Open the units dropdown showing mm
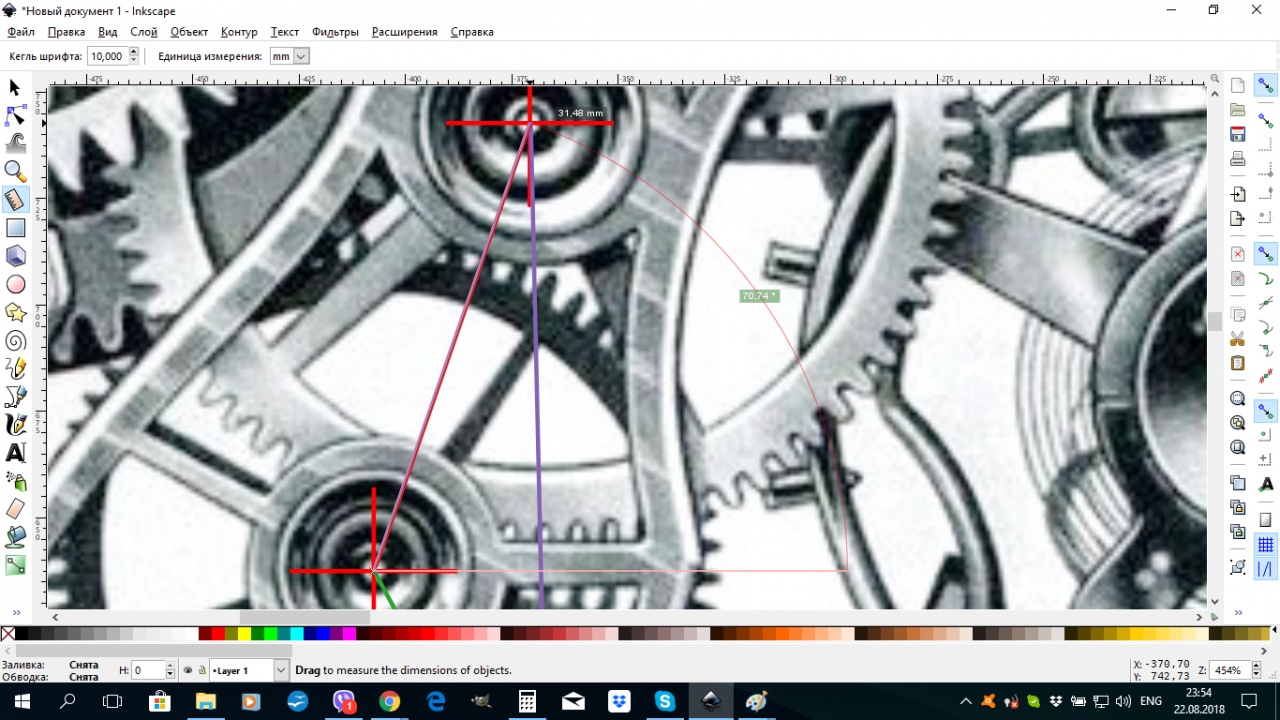The image size is (1280, 720). pos(289,56)
